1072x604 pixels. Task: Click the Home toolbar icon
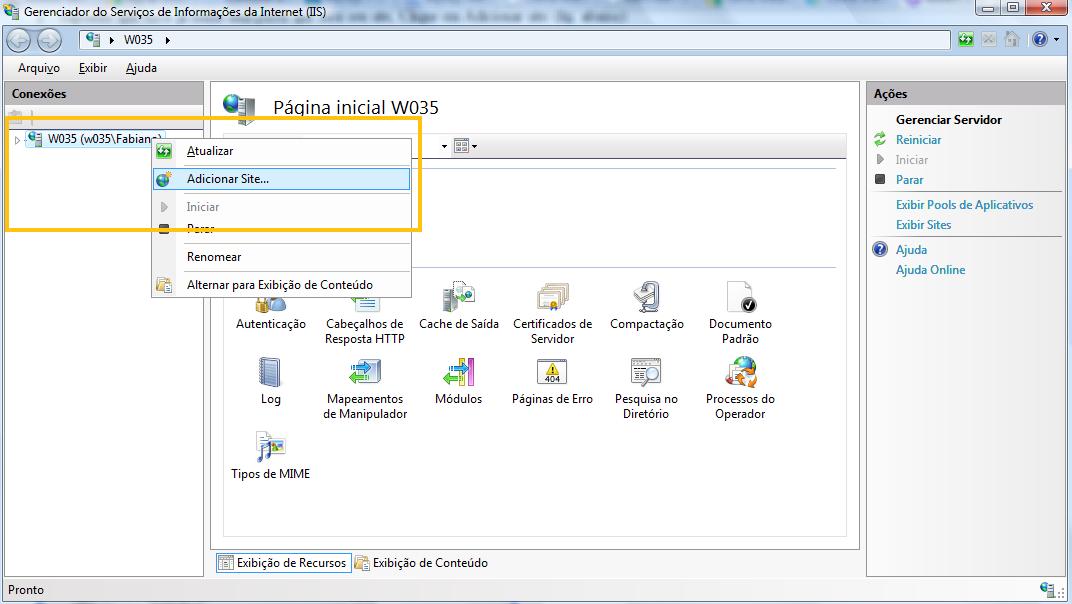1012,40
